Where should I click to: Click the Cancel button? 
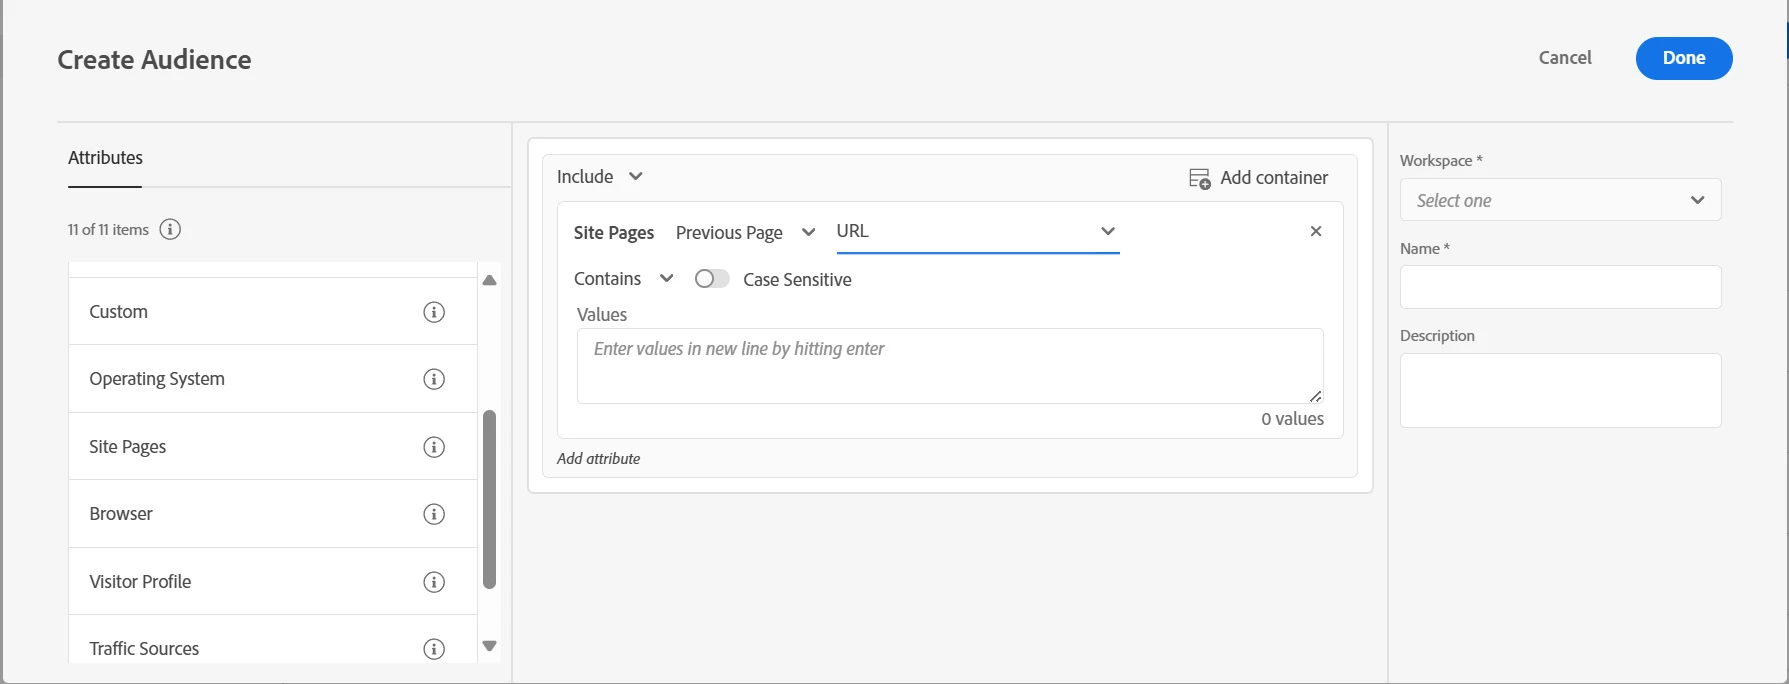pos(1565,58)
